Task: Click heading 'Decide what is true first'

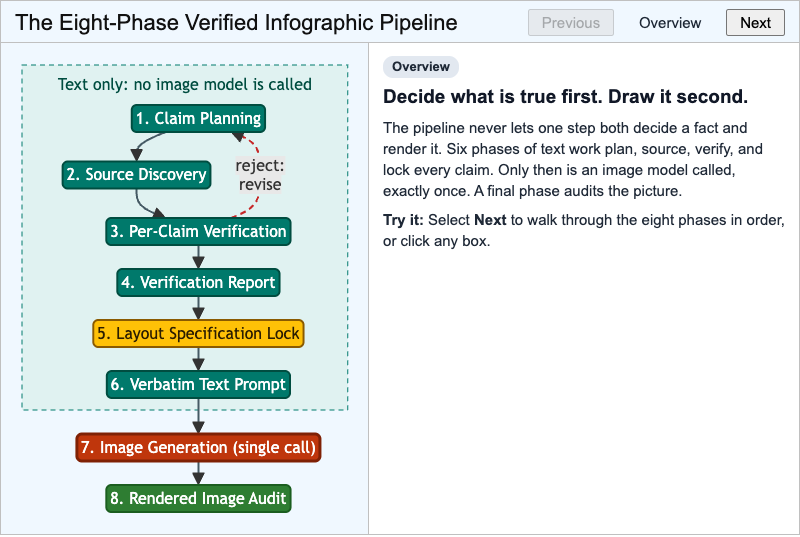Action: pyautogui.click(x=565, y=96)
